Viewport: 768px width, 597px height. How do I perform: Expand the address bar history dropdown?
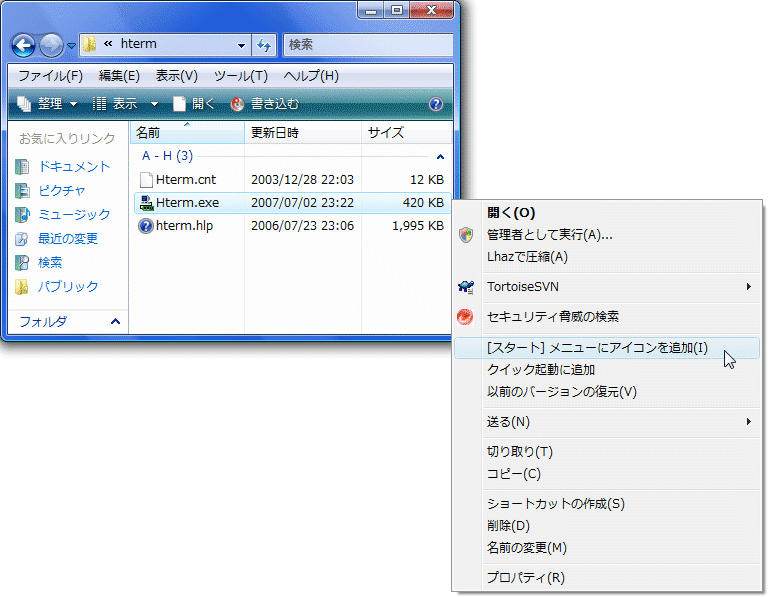[241, 46]
